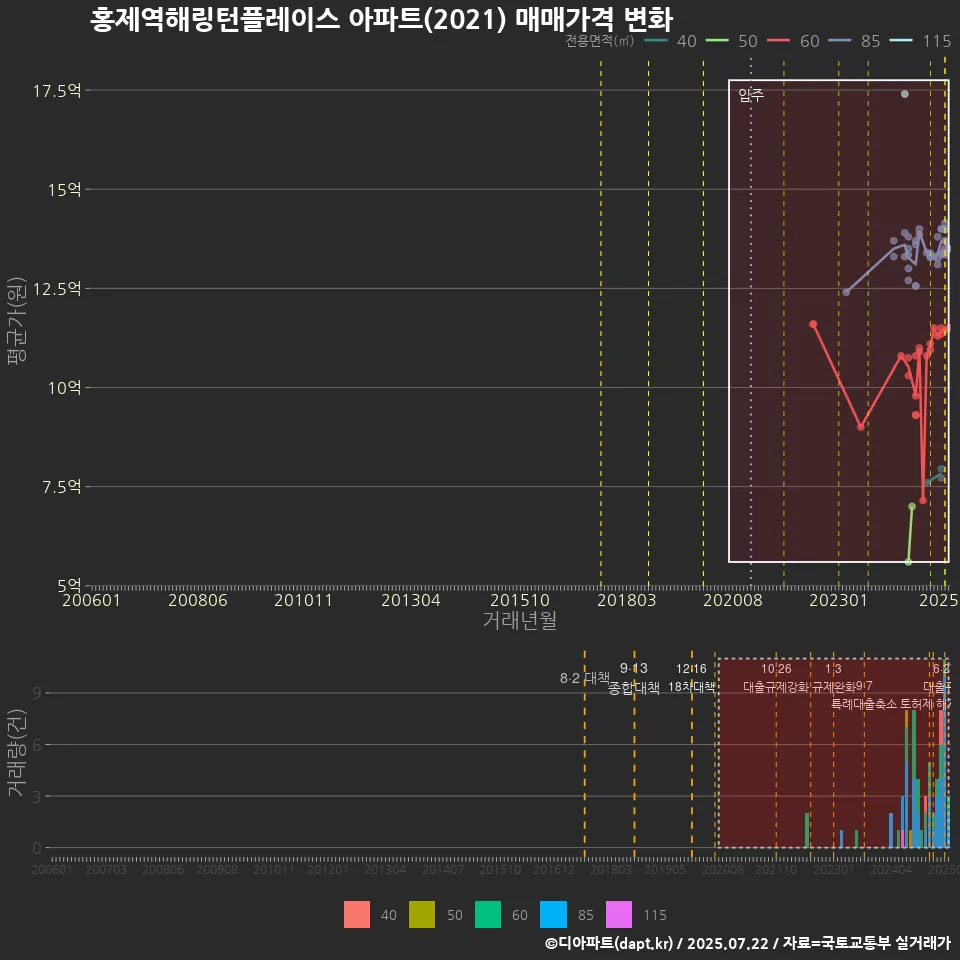Select the red 60 line key in top legend
The image size is (960, 960).
click(779, 41)
